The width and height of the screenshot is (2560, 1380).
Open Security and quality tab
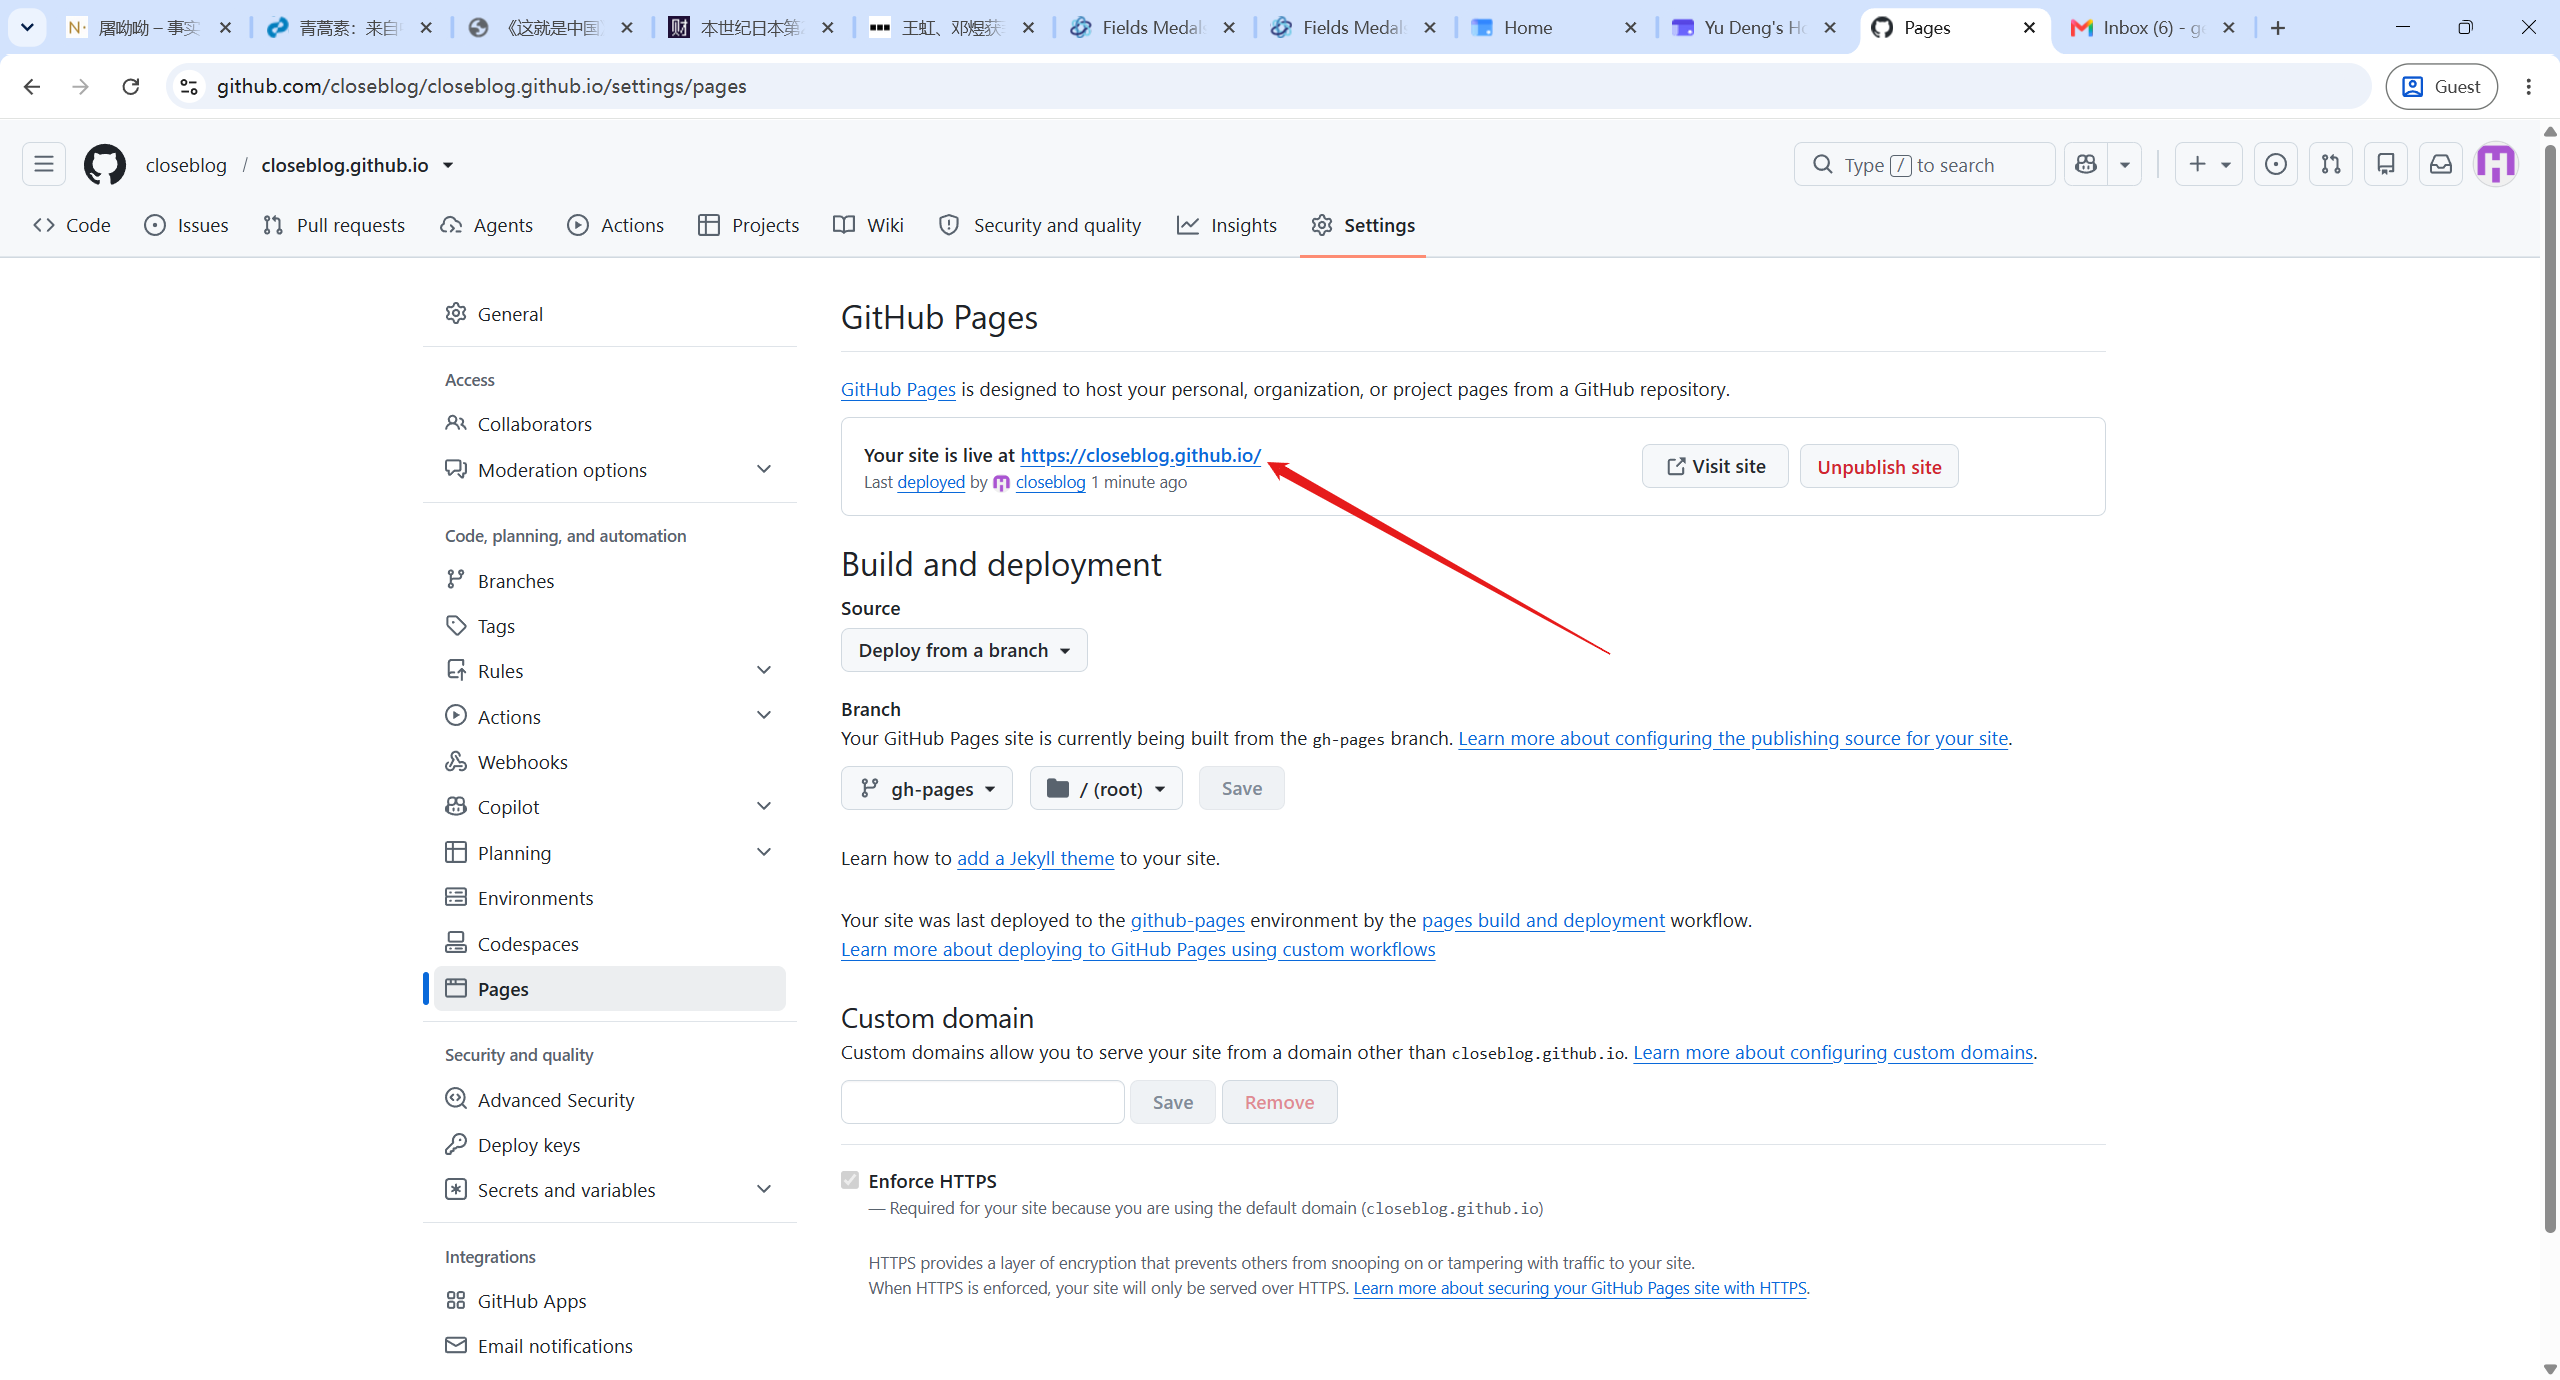(x=1041, y=225)
